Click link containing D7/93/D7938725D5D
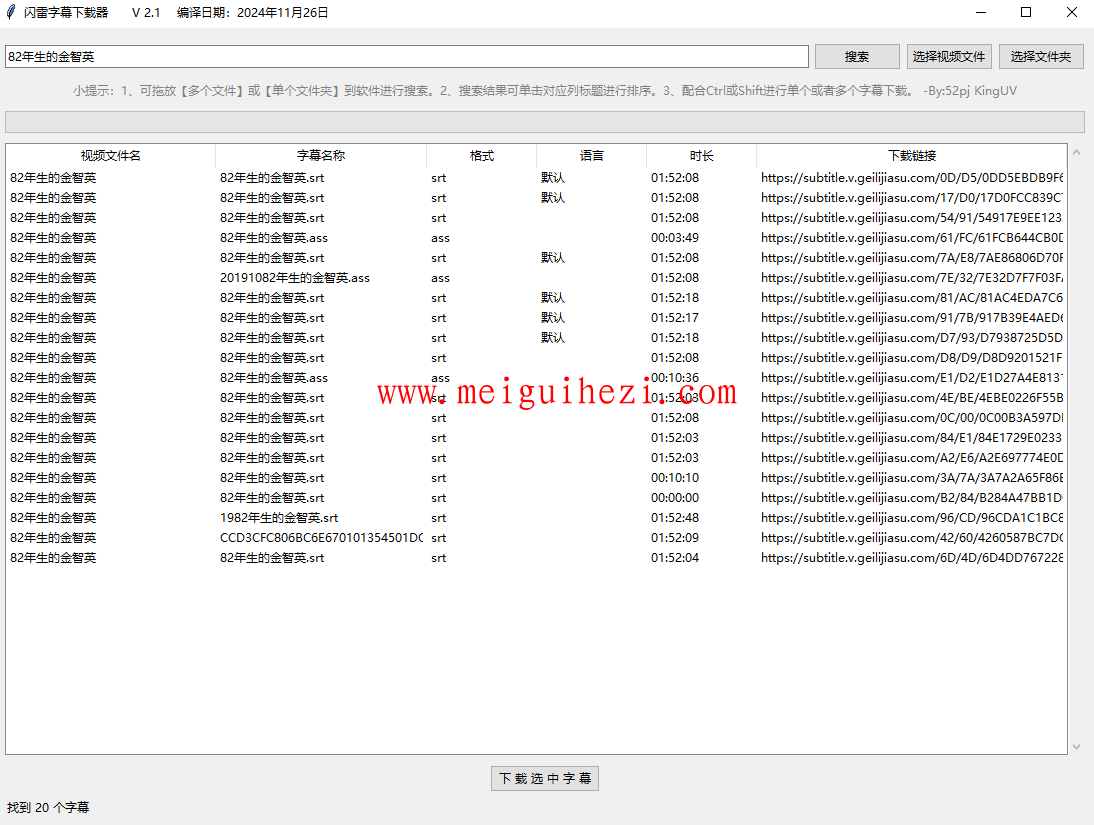 click(x=912, y=338)
